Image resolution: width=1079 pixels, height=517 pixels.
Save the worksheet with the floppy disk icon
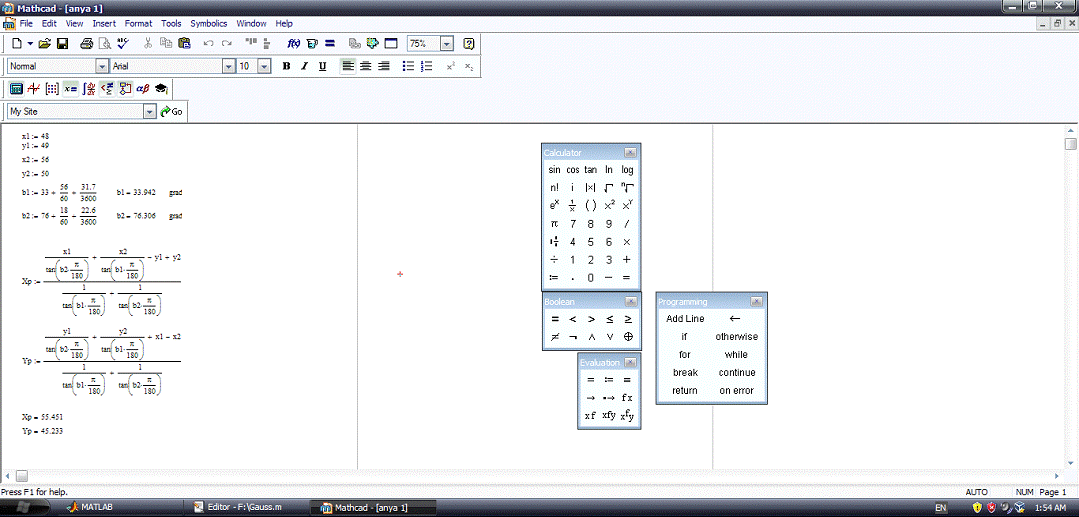click(x=62, y=44)
